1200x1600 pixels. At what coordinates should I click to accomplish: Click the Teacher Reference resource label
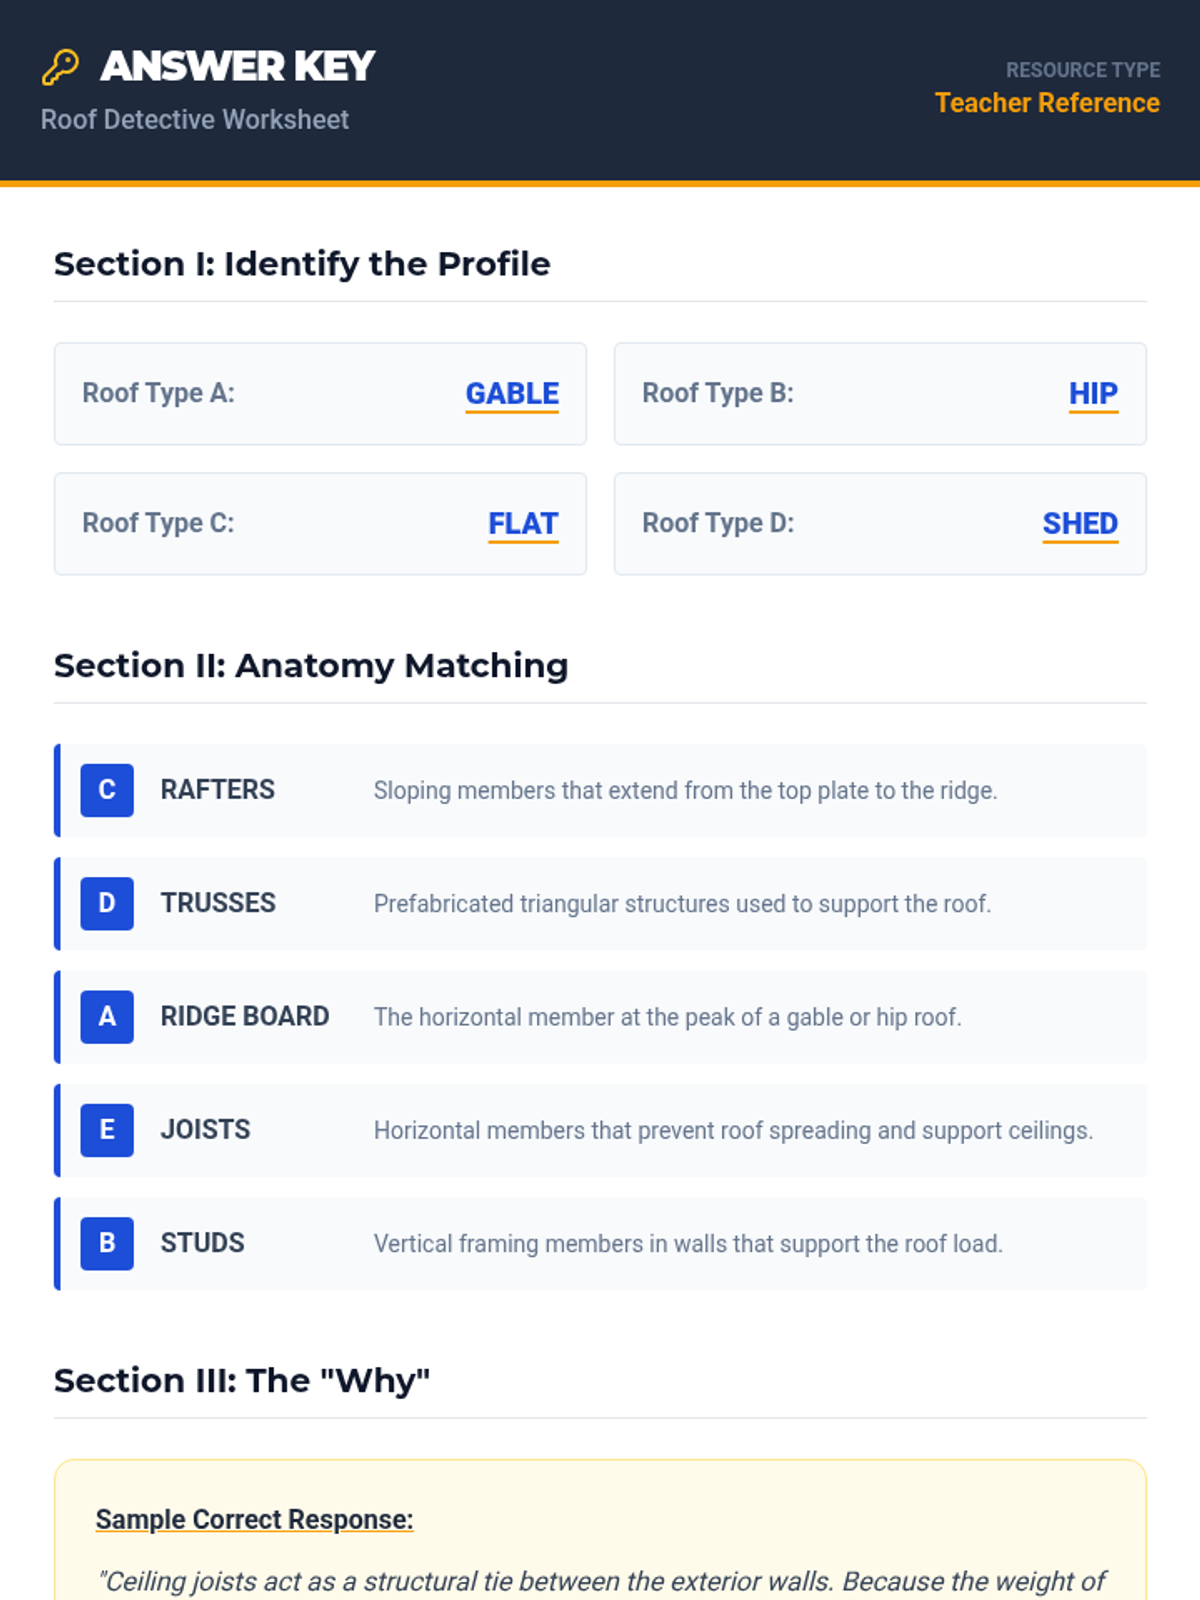[1047, 103]
